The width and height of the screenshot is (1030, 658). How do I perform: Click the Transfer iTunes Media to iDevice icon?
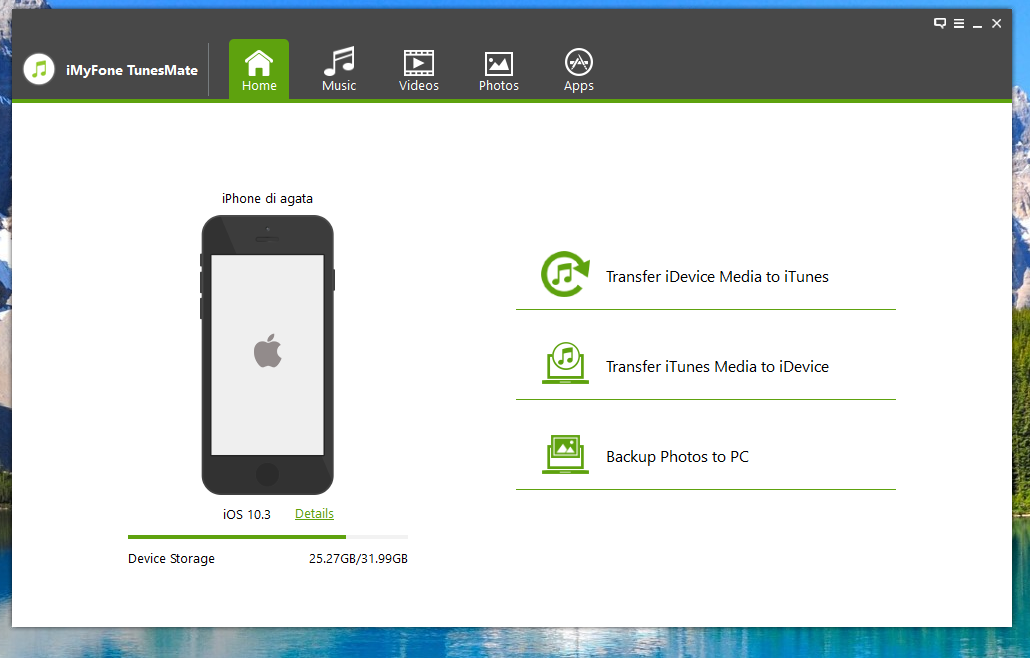pyautogui.click(x=566, y=363)
